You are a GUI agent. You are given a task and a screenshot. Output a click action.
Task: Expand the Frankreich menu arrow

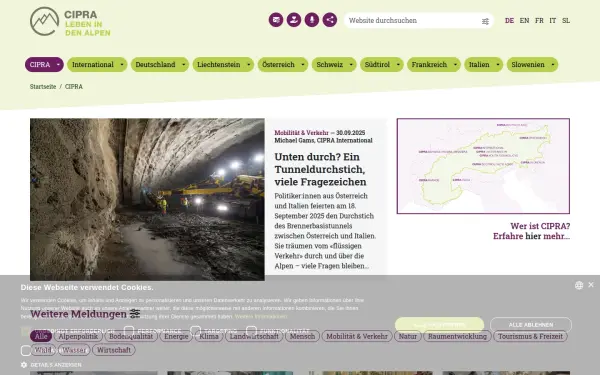tap(455, 65)
